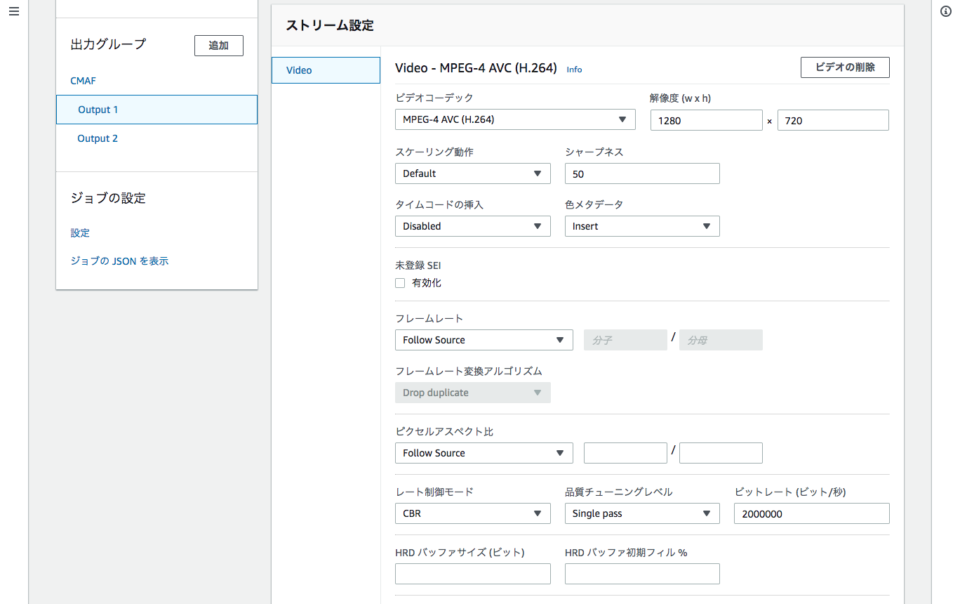
Task: Open the スケーリング動作 dropdown showing Default
Action: click(472, 173)
